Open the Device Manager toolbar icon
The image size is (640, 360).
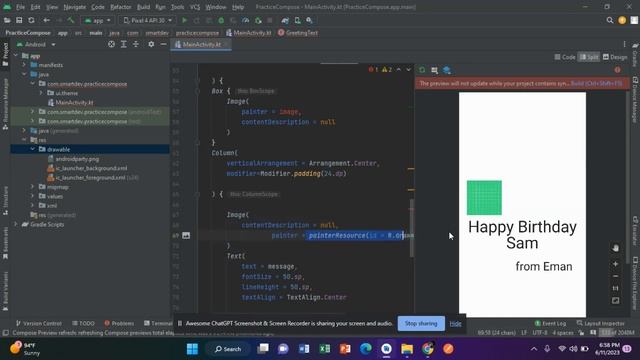(x=297, y=20)
